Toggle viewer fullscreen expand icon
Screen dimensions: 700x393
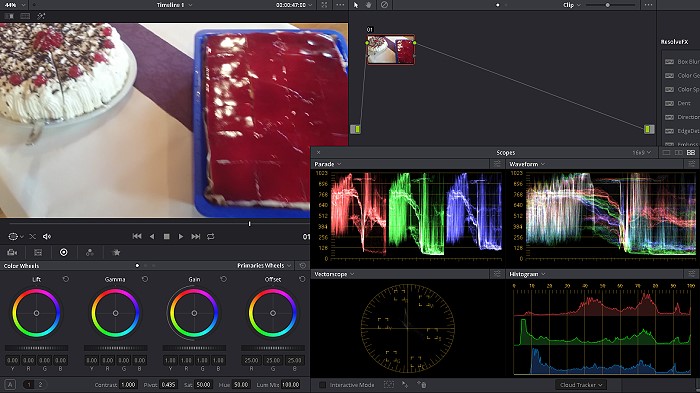coord(325,5)
